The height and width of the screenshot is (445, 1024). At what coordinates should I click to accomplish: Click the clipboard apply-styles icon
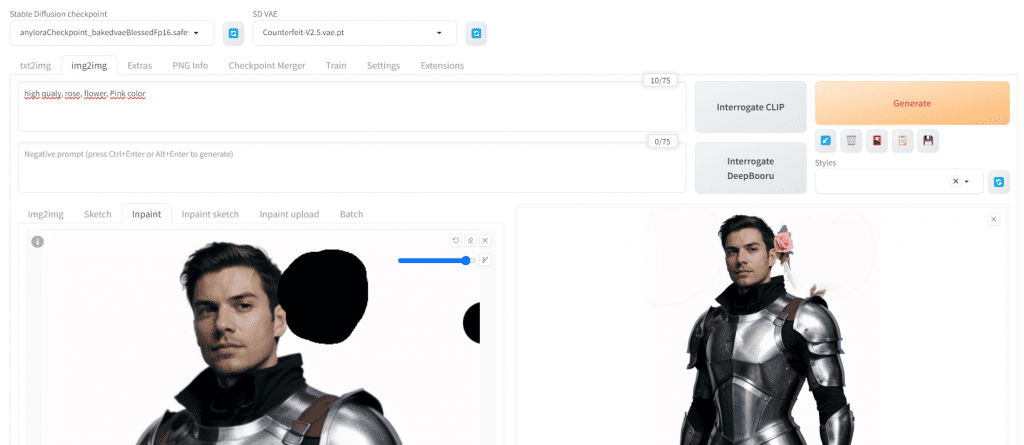point(902,141)
